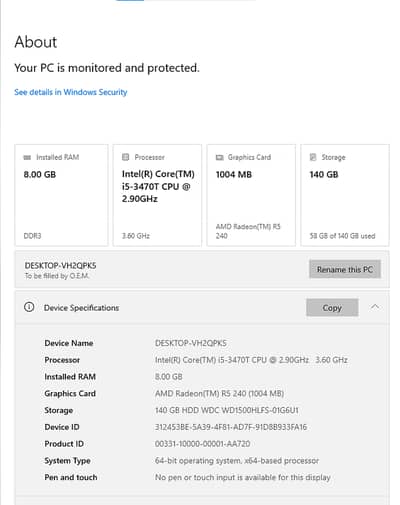Open See details in Windows Security link
The height and width of the screenshot is (505, 400).
click(71, 92)
